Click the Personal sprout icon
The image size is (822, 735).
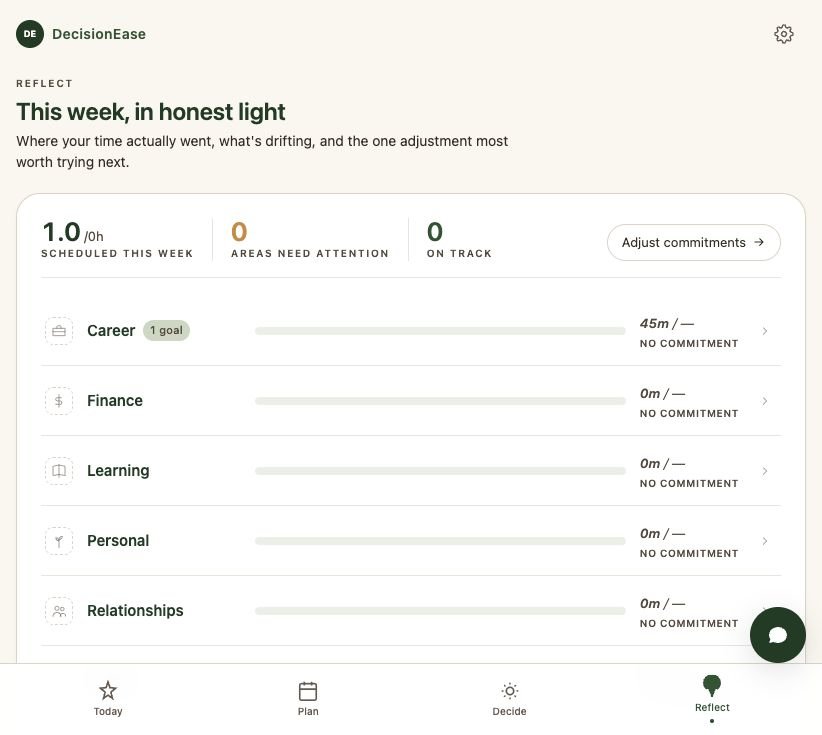(59, 541)
